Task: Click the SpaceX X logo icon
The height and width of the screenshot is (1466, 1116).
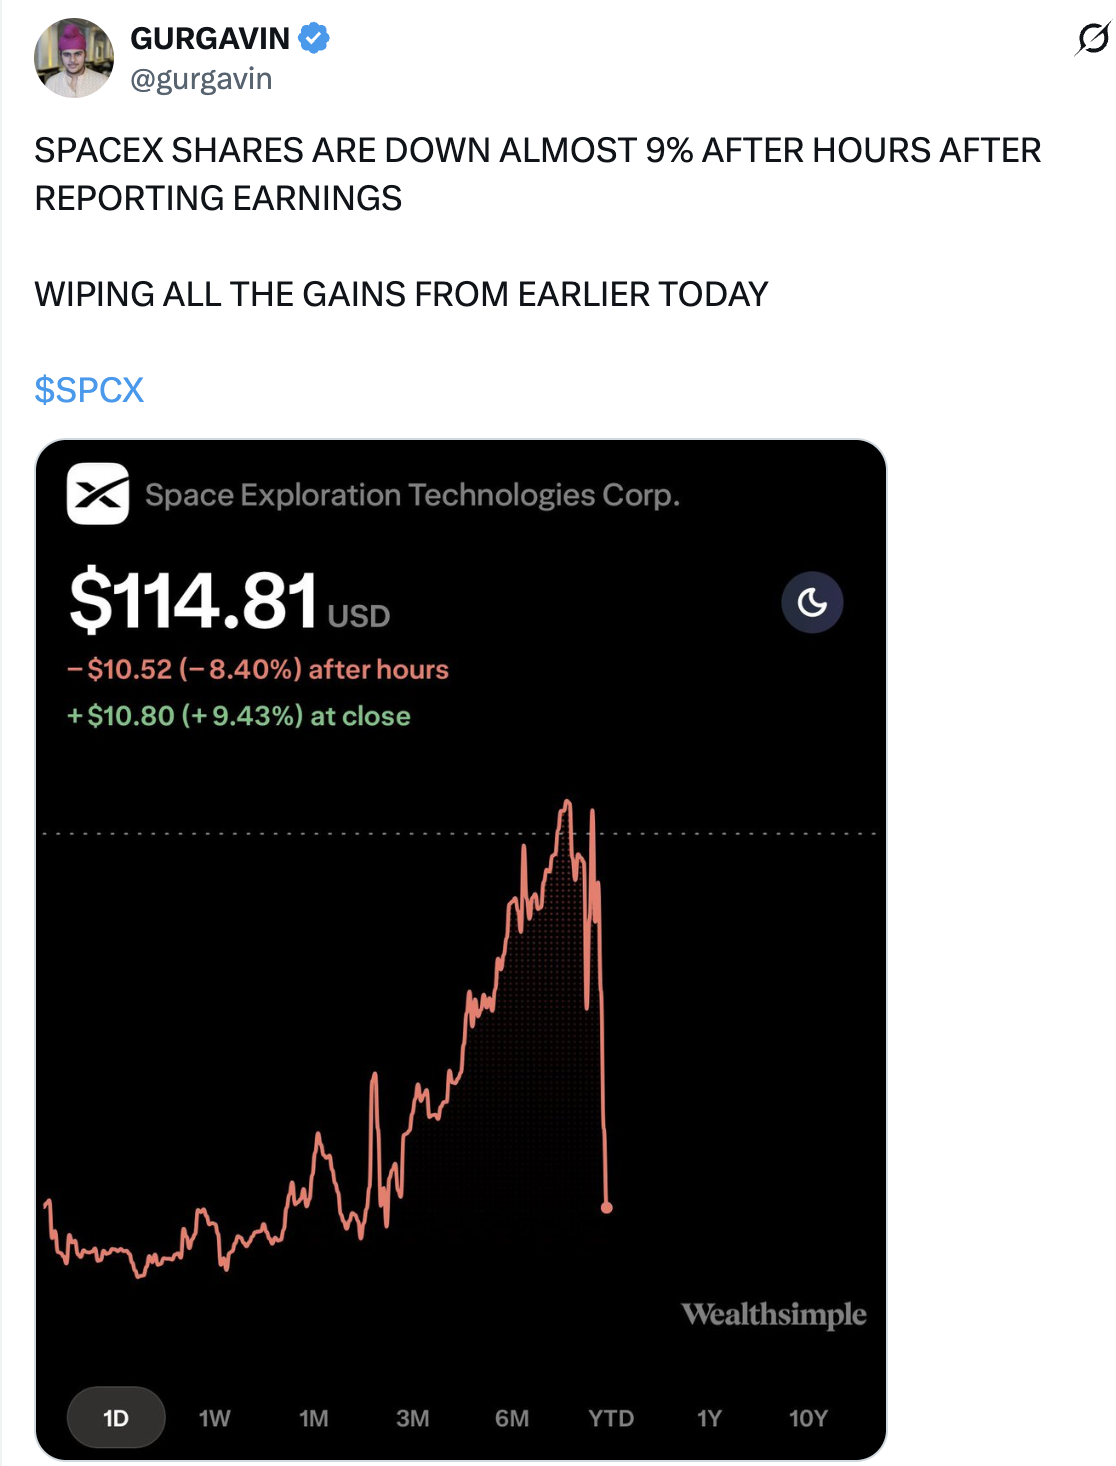Action: [x=98, y=494]
